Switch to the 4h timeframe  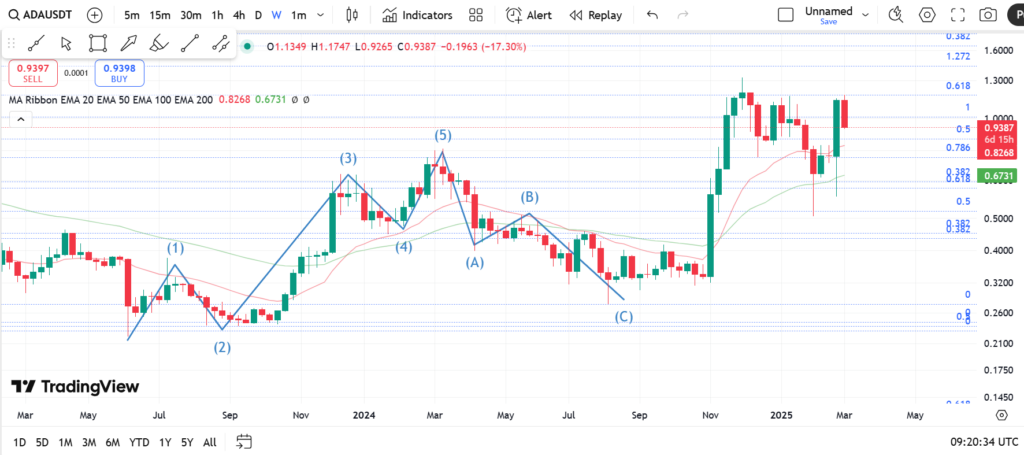tap(238, 15)
